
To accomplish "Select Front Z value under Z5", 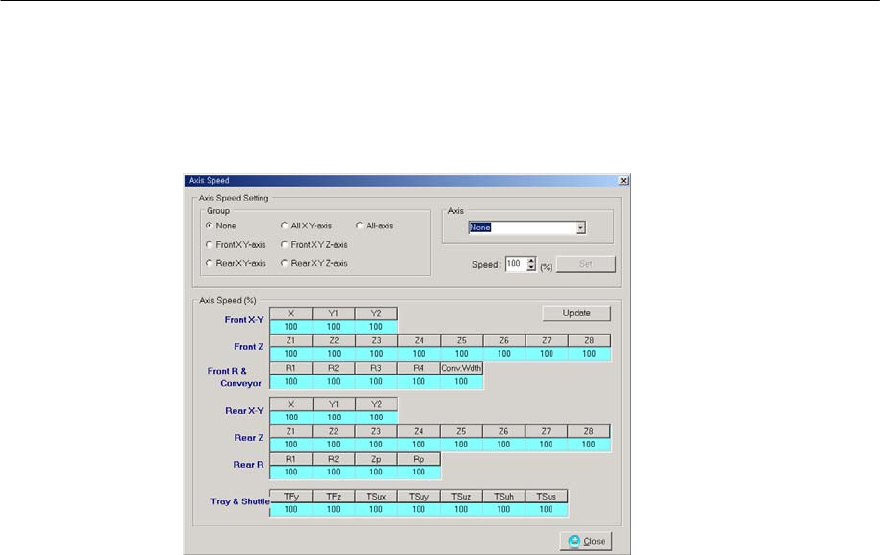I will point(461,354).
